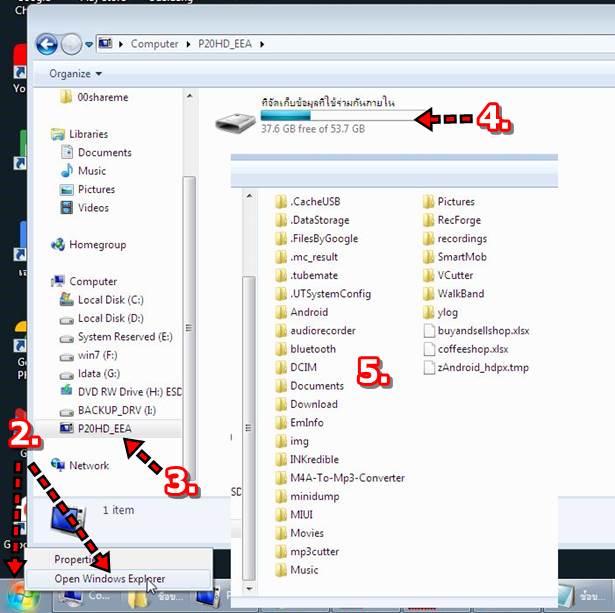Select the buyandsellshop.xlsx file icon
This screenshot has height=613, width=615.
point(429,331)
